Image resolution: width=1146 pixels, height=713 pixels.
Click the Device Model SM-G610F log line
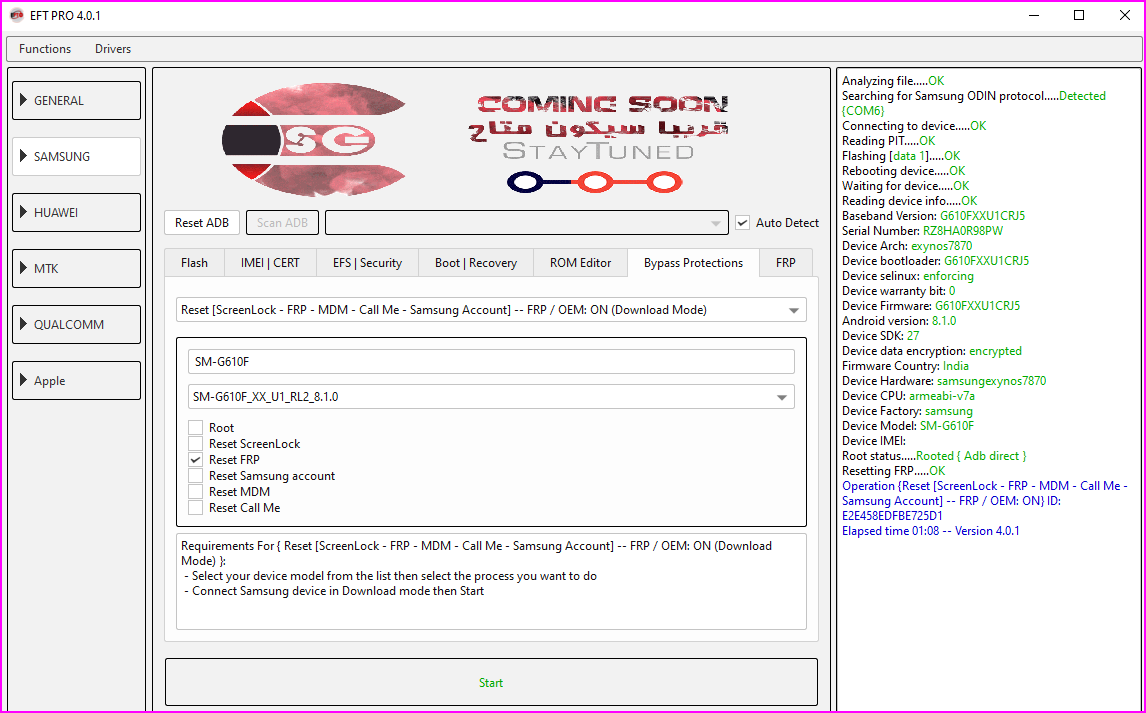[x=908, y=426]
